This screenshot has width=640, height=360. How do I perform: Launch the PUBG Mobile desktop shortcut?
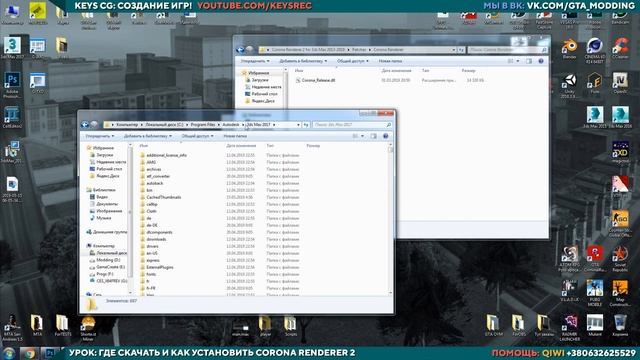pyautogui.click(x=595, y=293)
